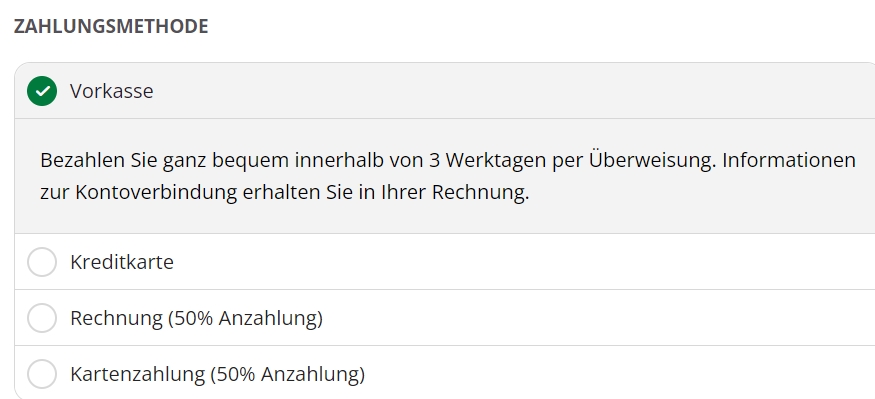Click the ZAHLUNGSMETHODE section heading
Viewport: 875px width, 399px height.
111,26
